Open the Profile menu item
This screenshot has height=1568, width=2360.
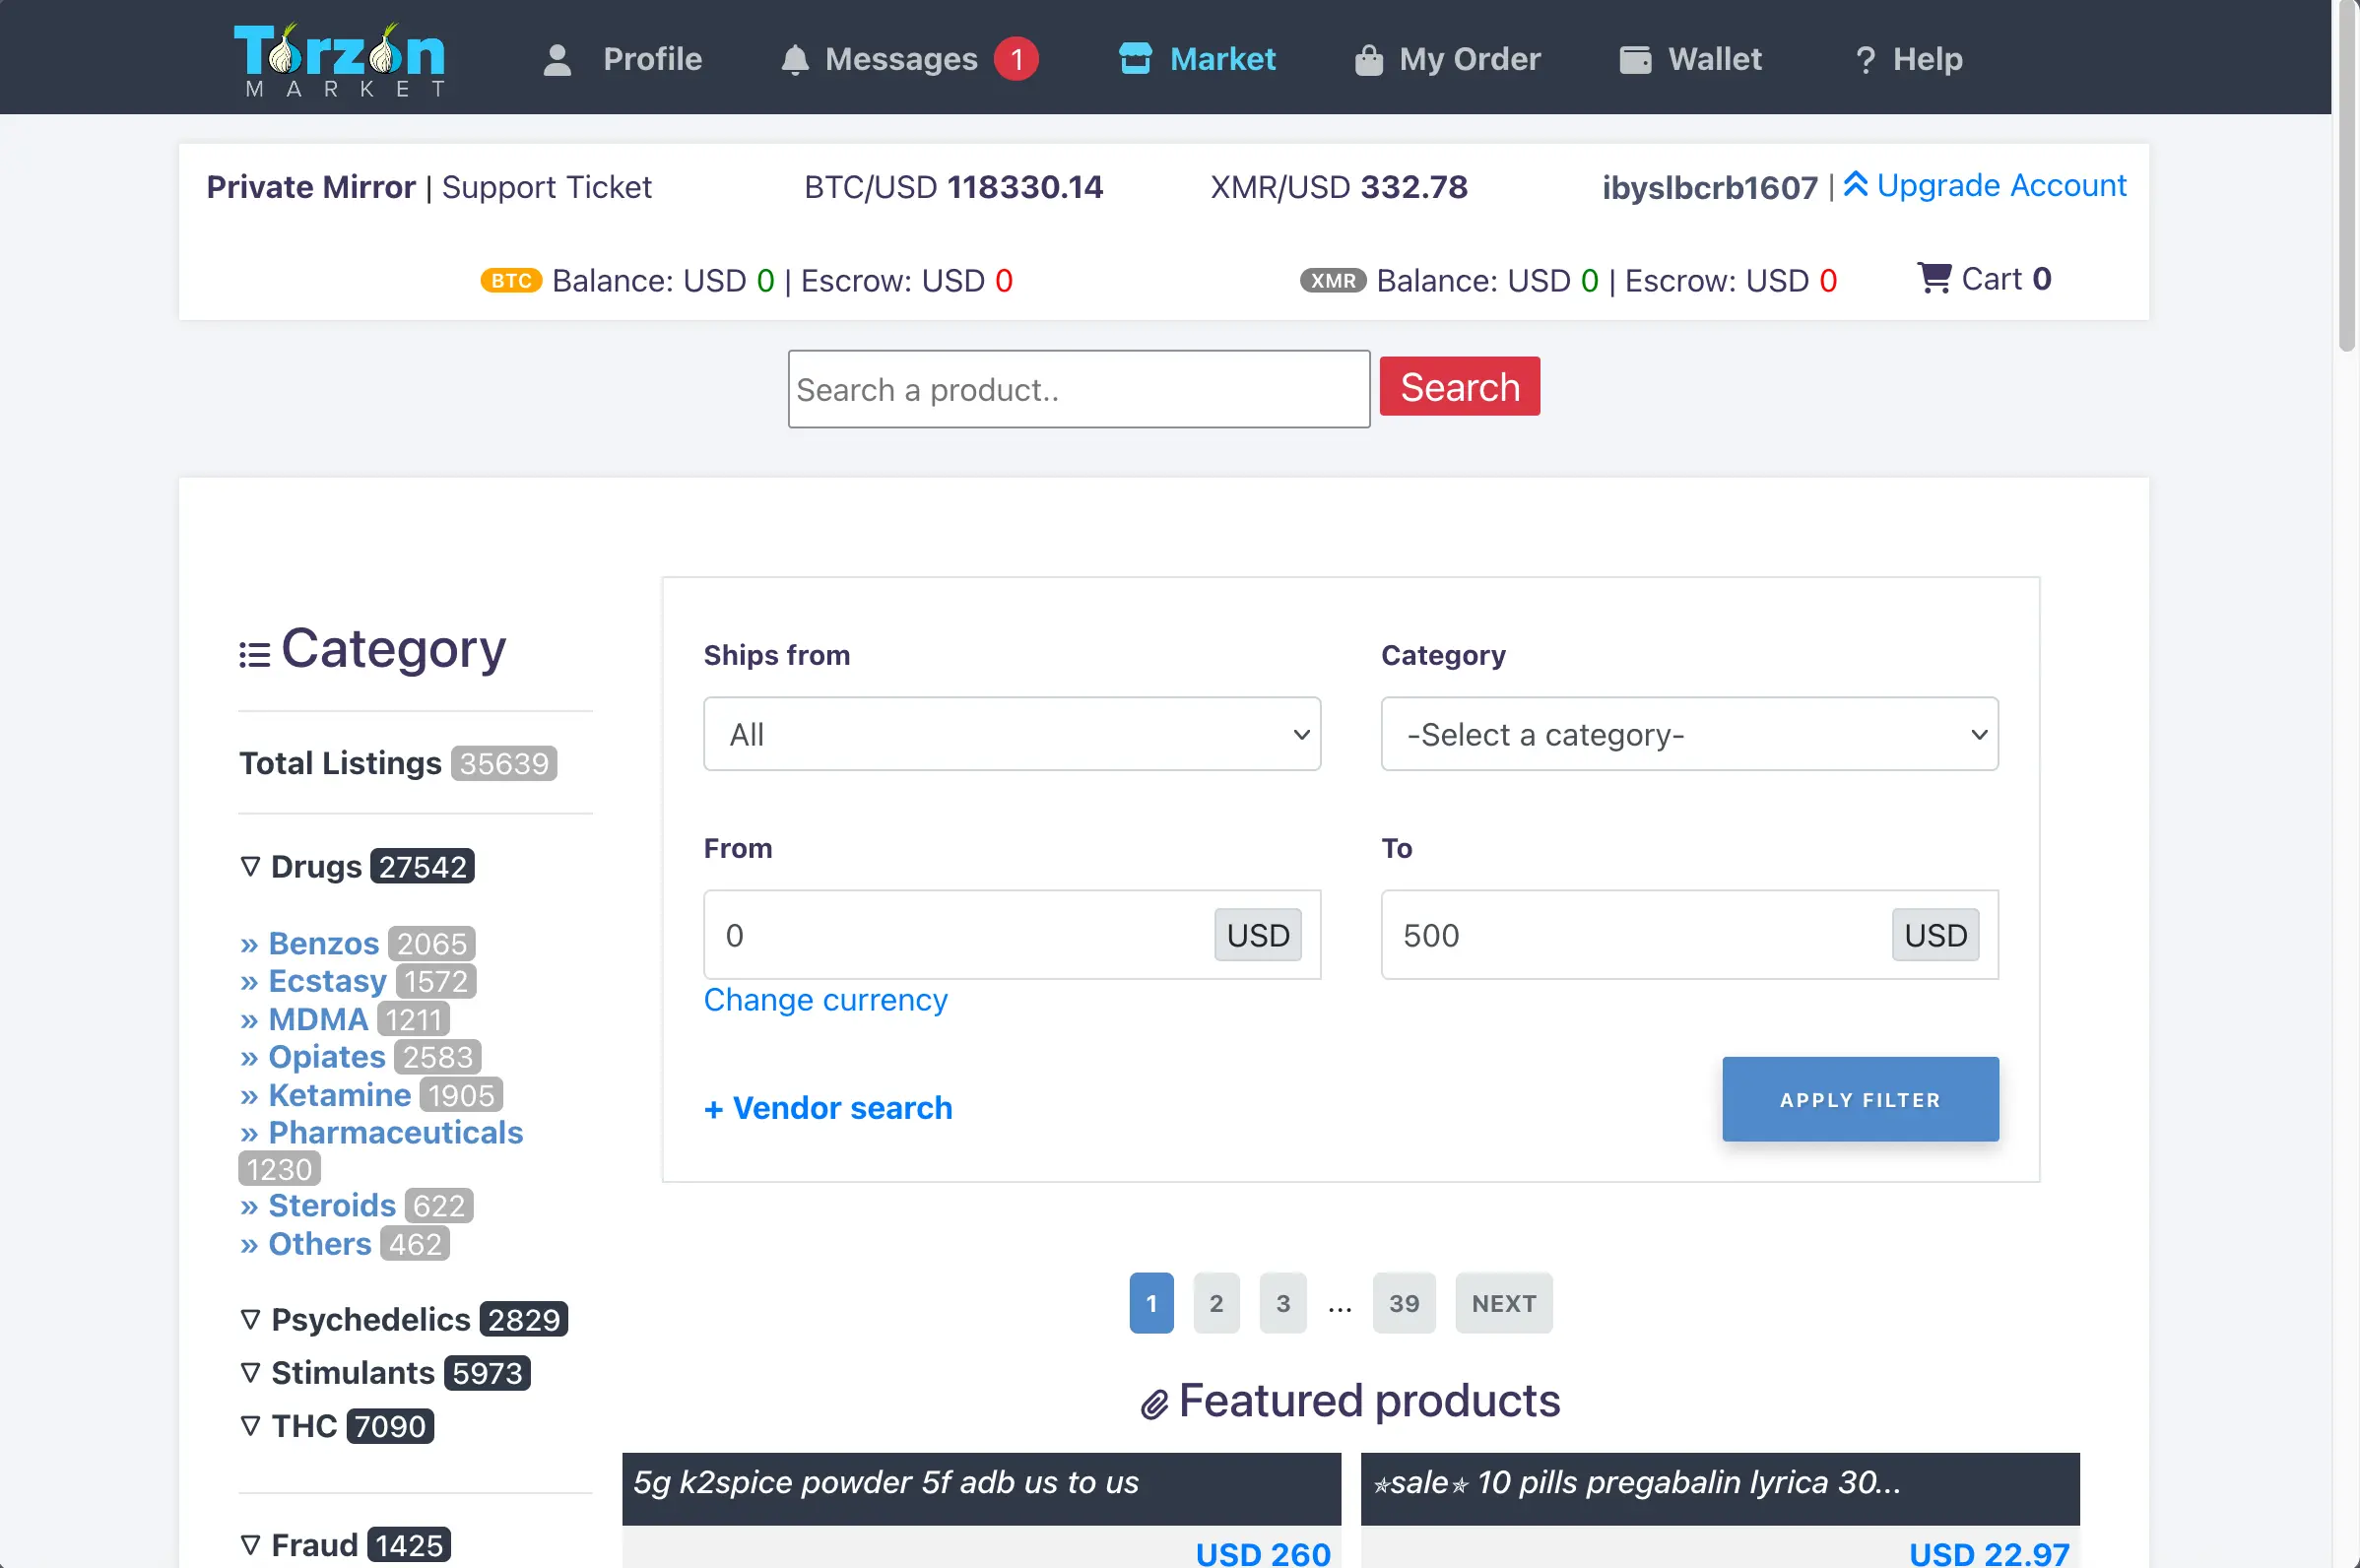[x=652, y=59]
